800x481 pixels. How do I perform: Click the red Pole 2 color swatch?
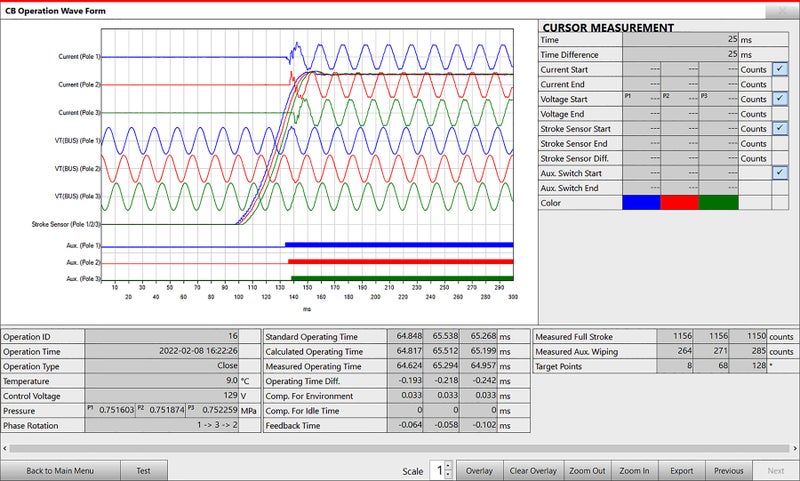click(680, 202)
